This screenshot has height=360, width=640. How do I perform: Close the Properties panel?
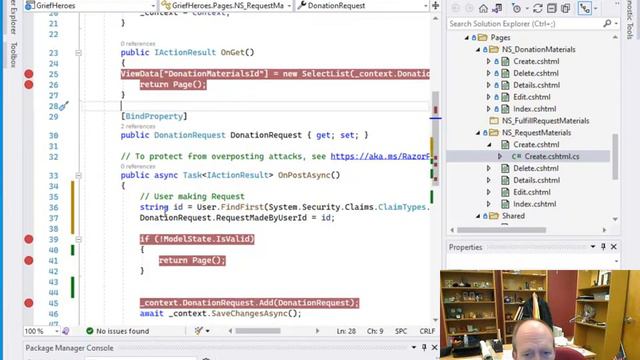(613, 247)
